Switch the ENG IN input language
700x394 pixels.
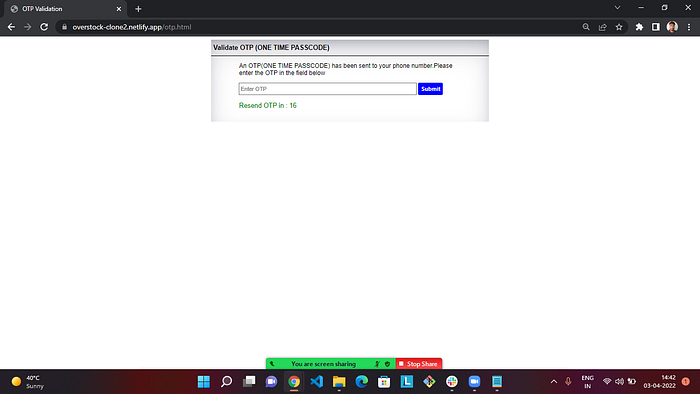tap(588, 382)
